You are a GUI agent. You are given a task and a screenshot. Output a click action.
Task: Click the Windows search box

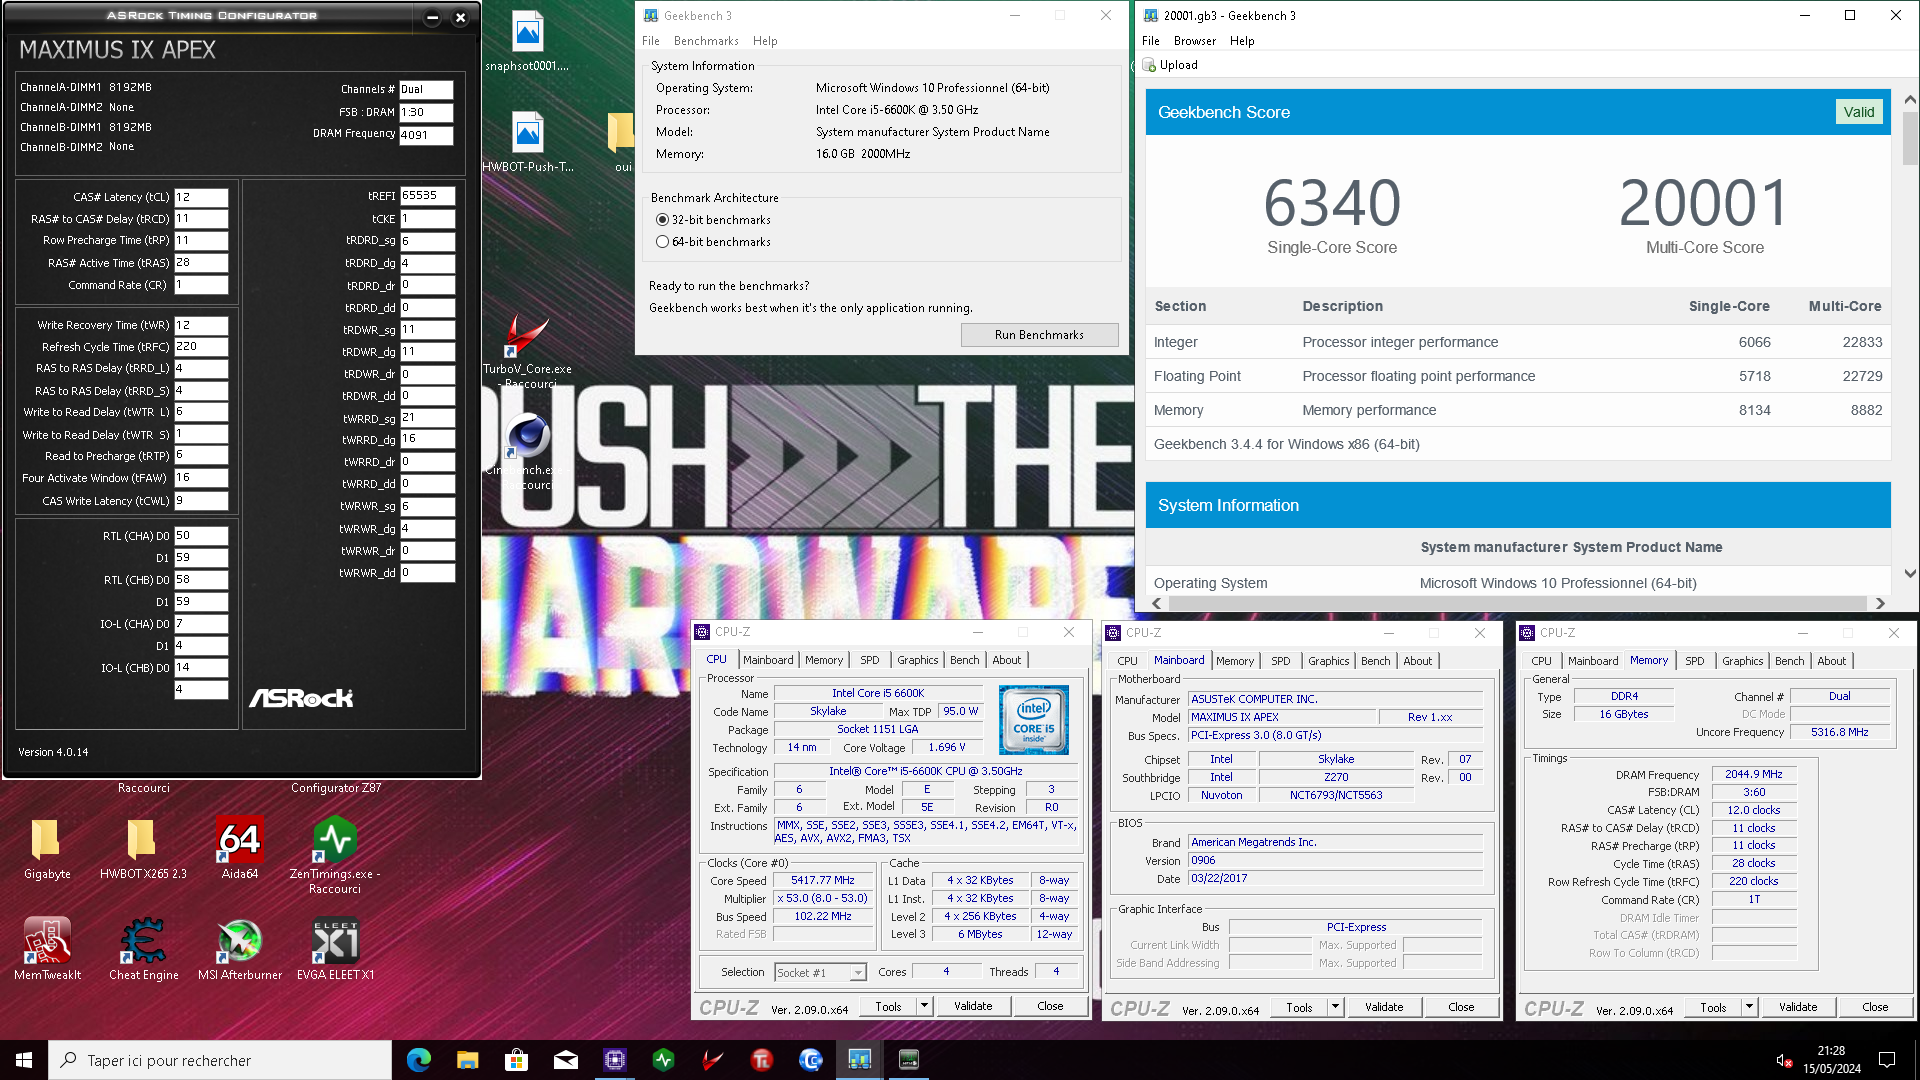[x=220, y=1060]
